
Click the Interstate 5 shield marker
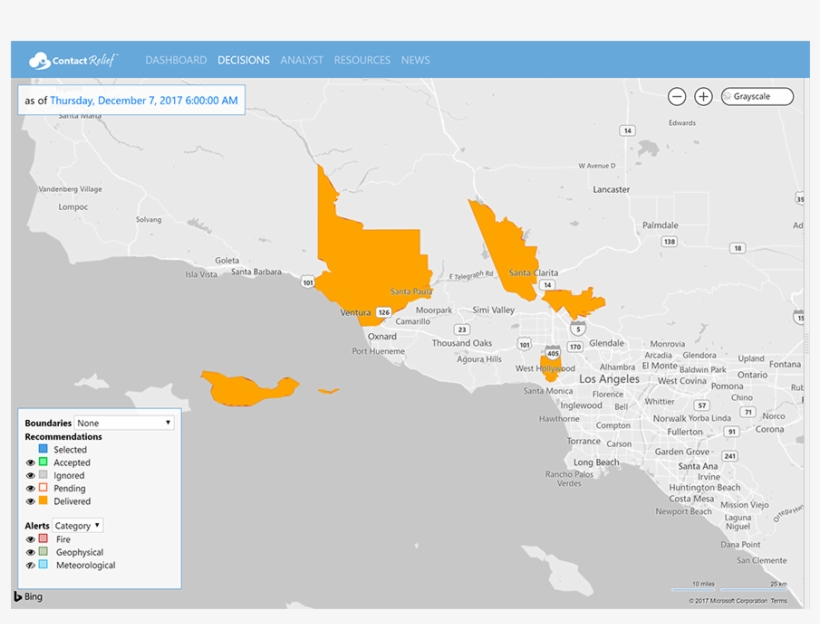coord(579,328)
